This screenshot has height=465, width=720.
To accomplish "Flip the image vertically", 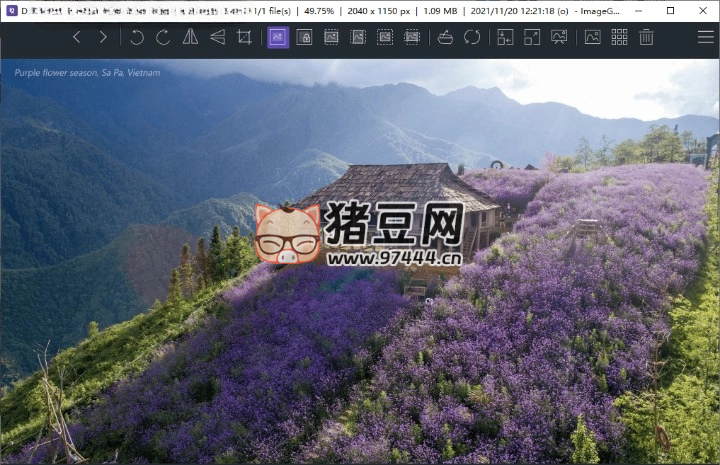I will point(217,37).
